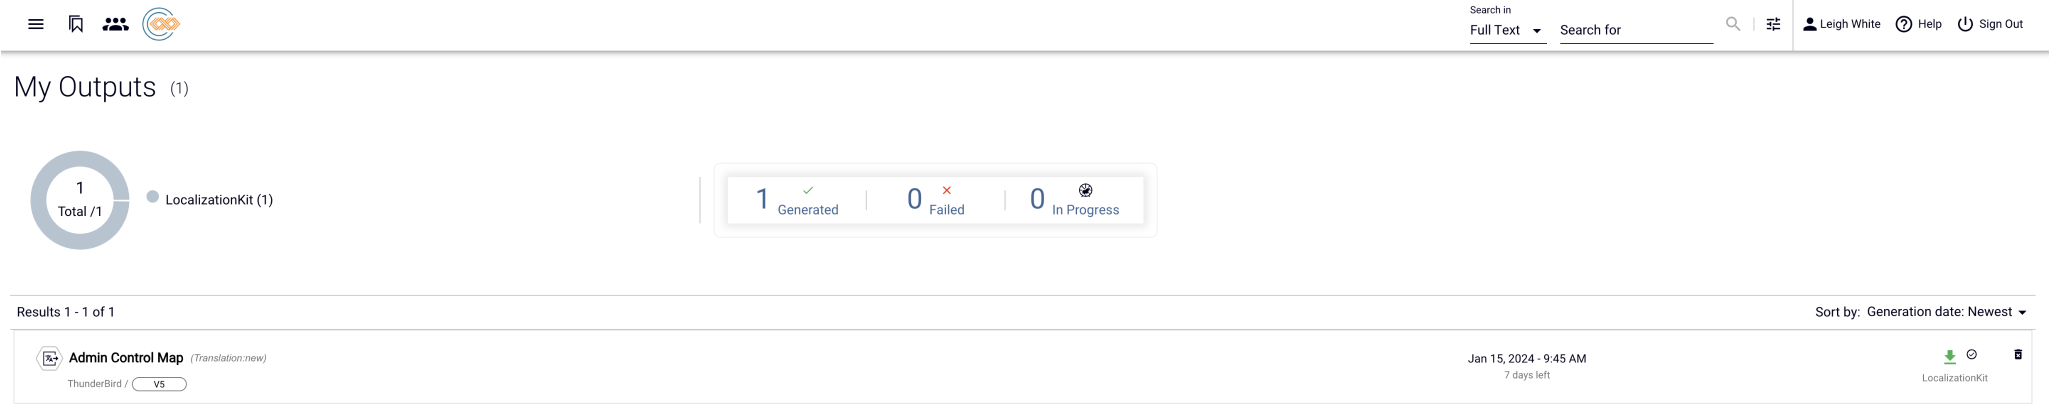Open advanced search filter sliders icon

point(1773,24)
